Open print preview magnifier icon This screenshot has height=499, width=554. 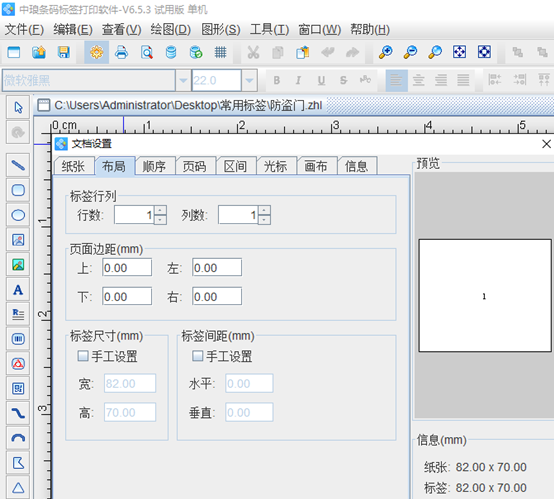tap(146, 52)
